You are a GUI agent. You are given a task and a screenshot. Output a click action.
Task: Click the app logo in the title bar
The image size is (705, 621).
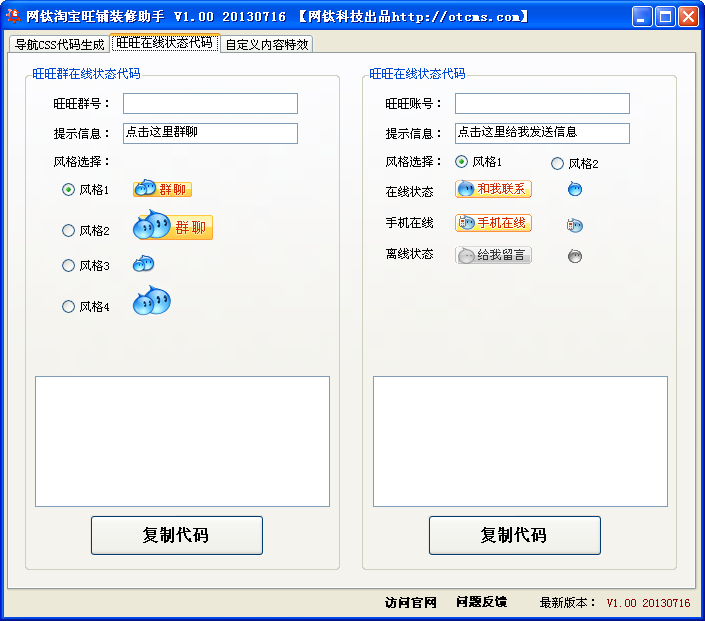tap(13, 16)
